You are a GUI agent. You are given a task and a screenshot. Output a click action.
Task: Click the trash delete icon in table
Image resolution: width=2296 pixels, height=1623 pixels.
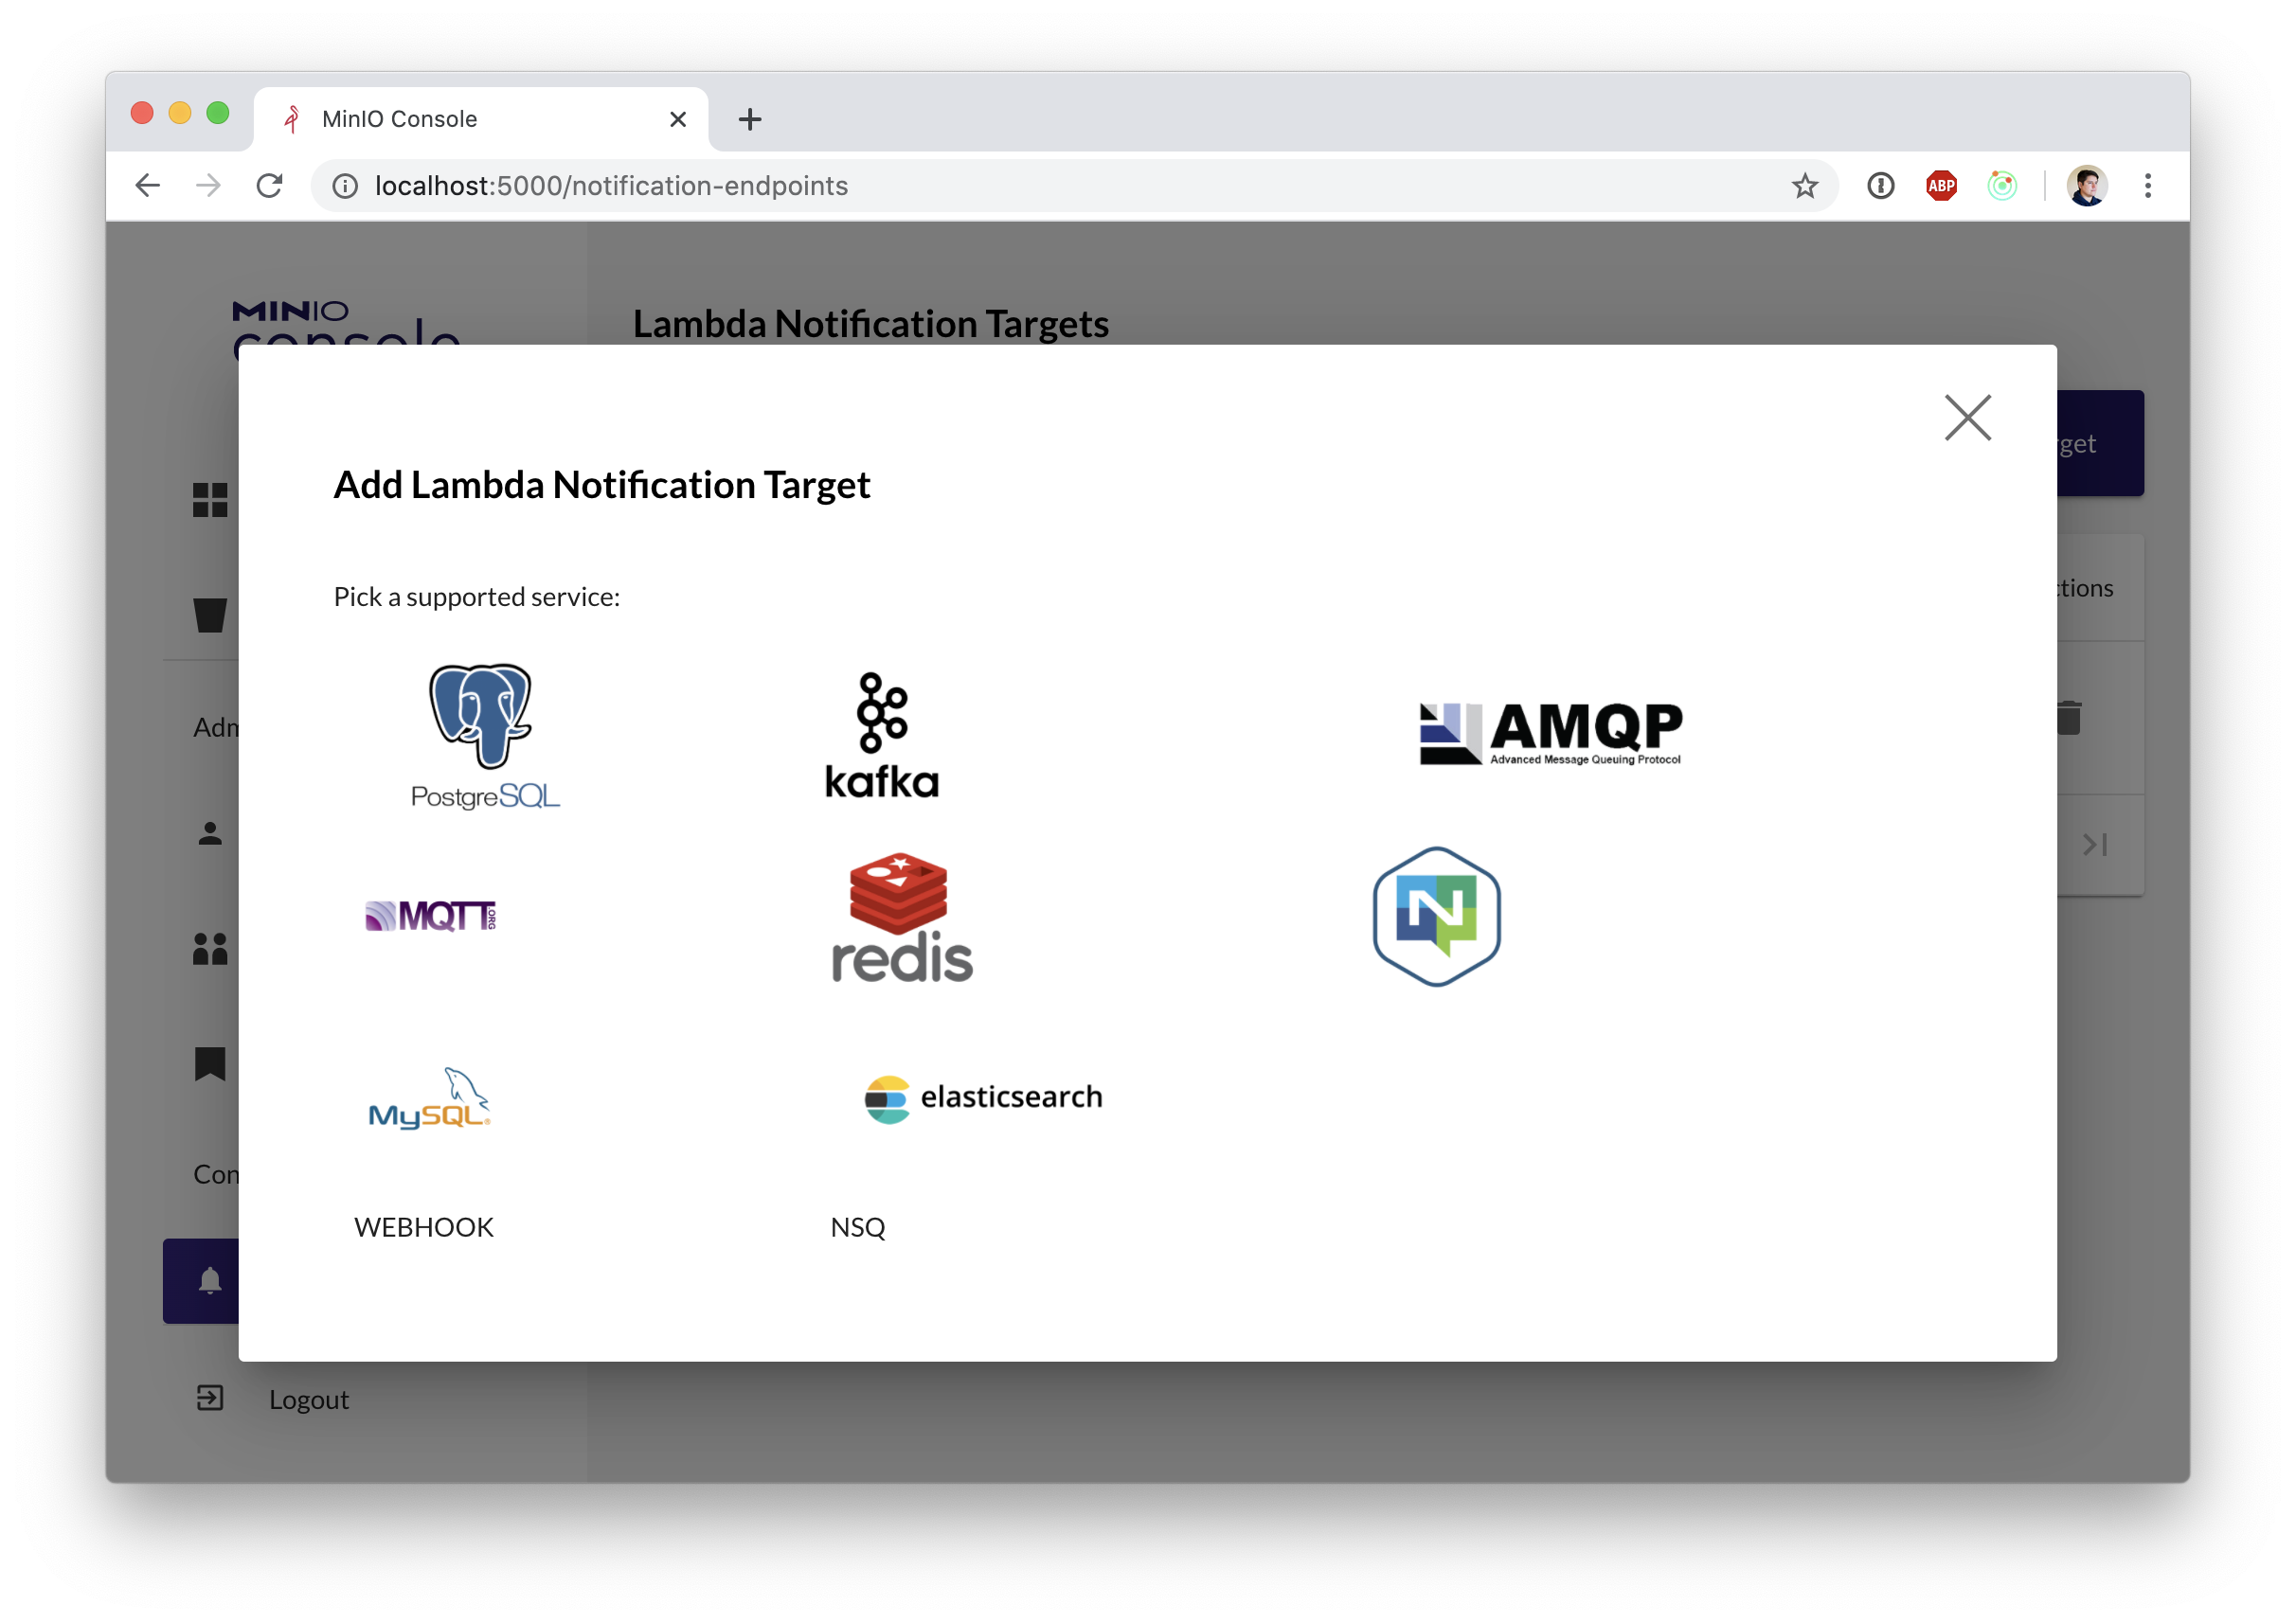pyautogui.click(x=2069, y=717)
